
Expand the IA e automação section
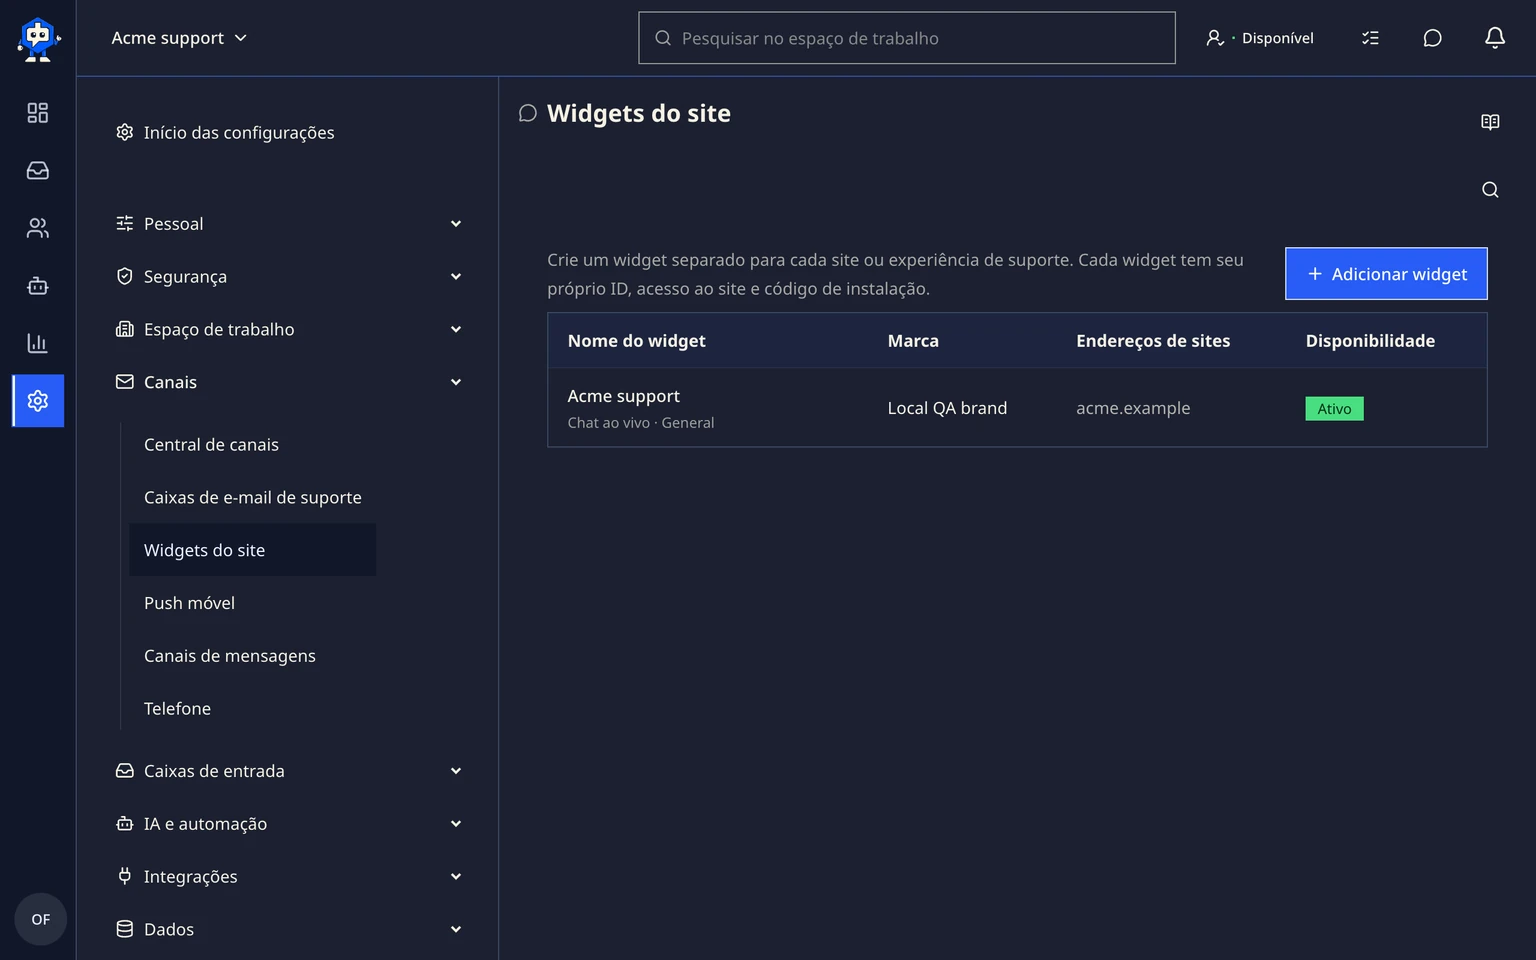[x=289, y=824]
